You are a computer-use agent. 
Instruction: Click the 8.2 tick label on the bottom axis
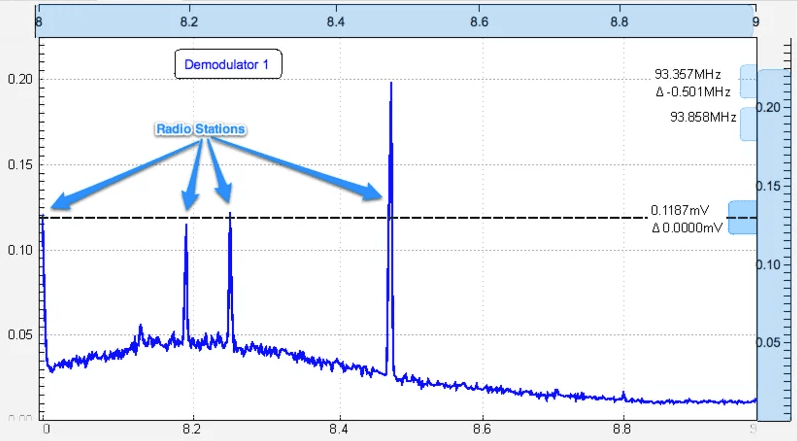coord(193,428)
